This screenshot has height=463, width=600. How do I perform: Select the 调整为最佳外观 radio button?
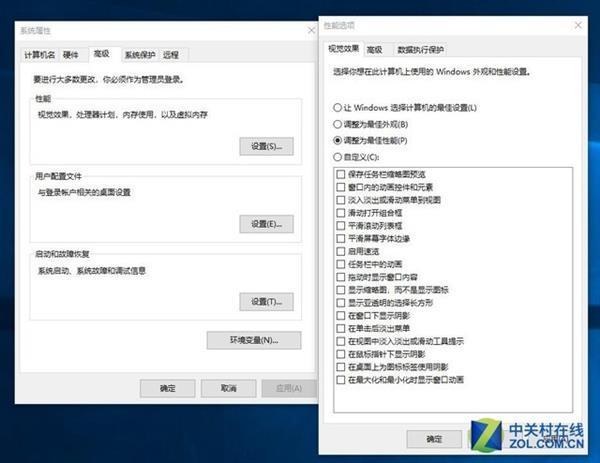[x=337, y=124]
